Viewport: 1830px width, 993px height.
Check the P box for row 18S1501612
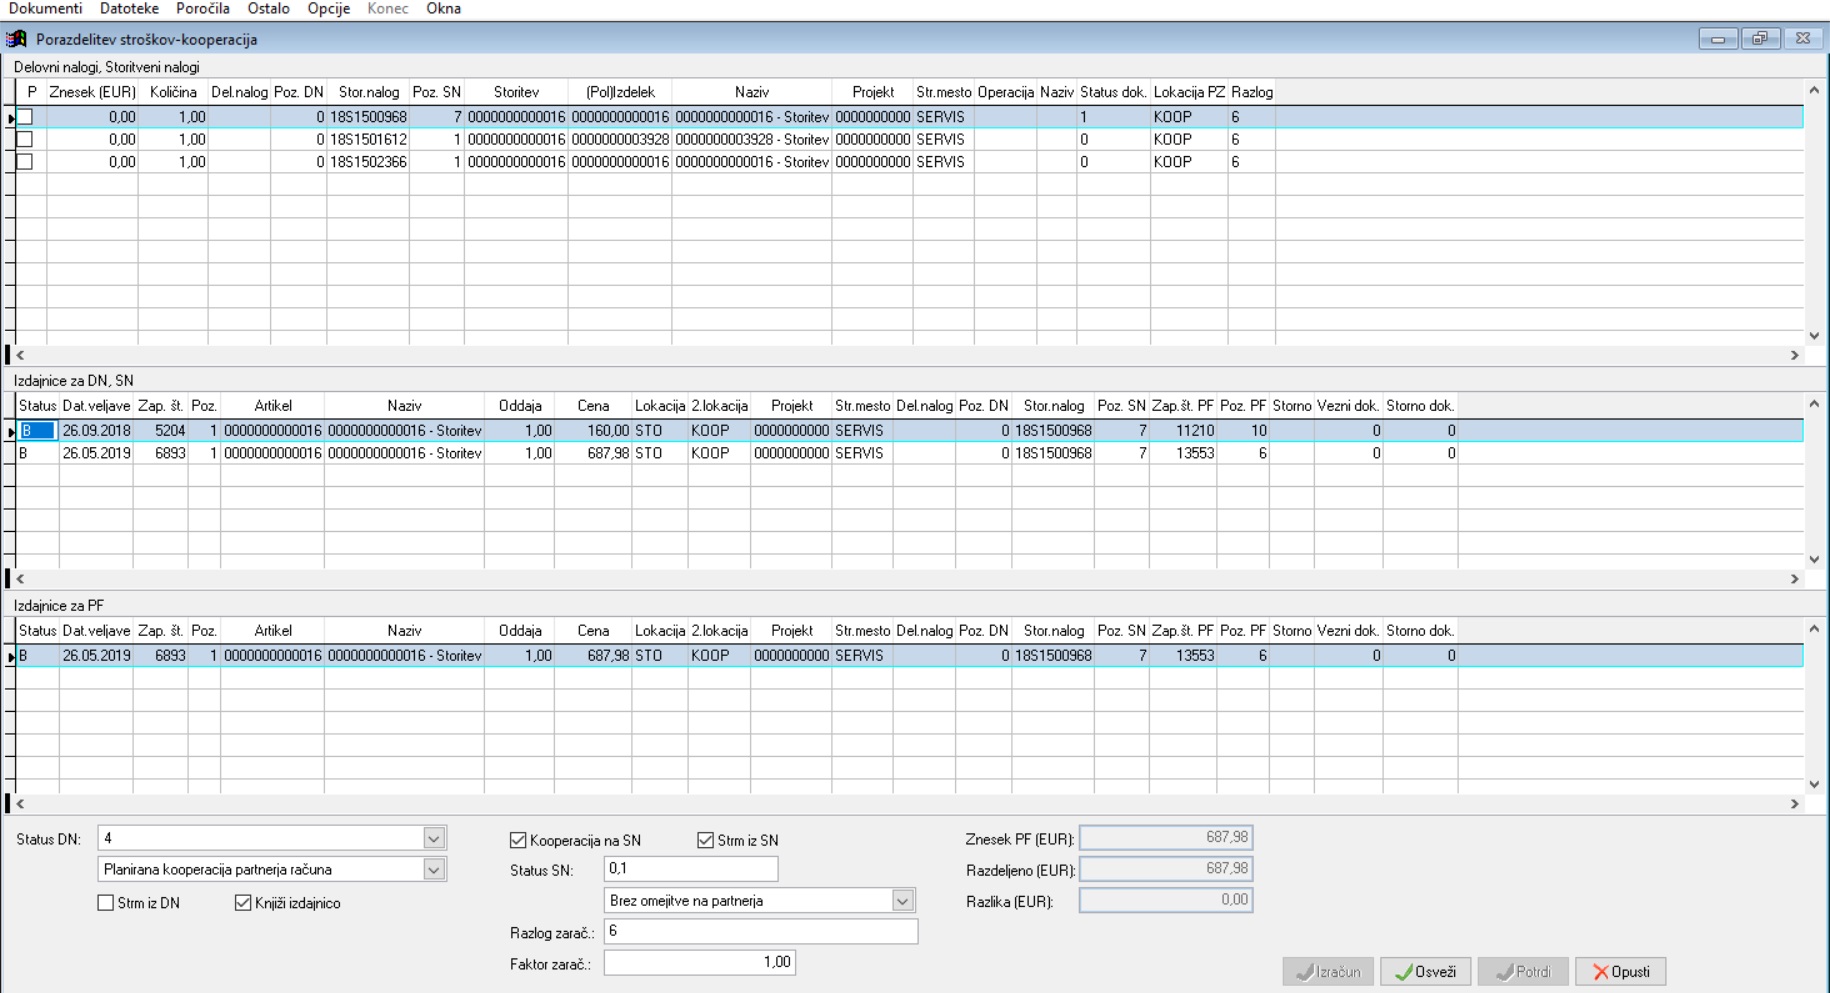coord(25,139)
